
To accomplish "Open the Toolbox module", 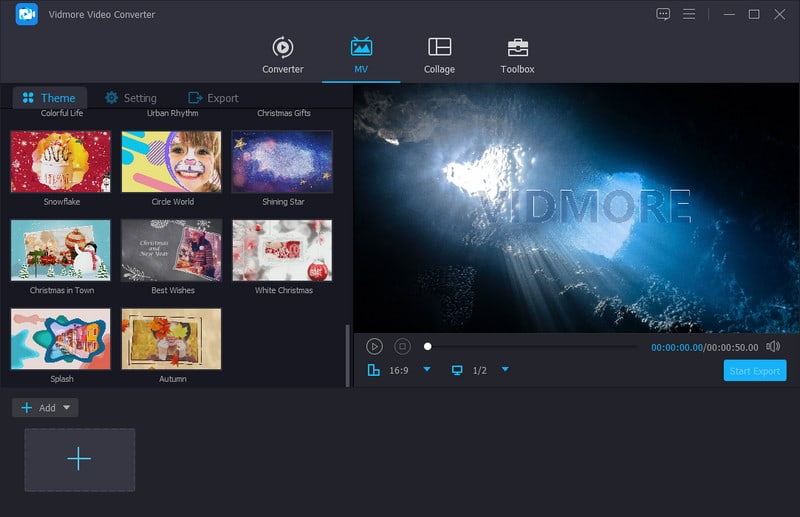I will [x=517, y=56].
